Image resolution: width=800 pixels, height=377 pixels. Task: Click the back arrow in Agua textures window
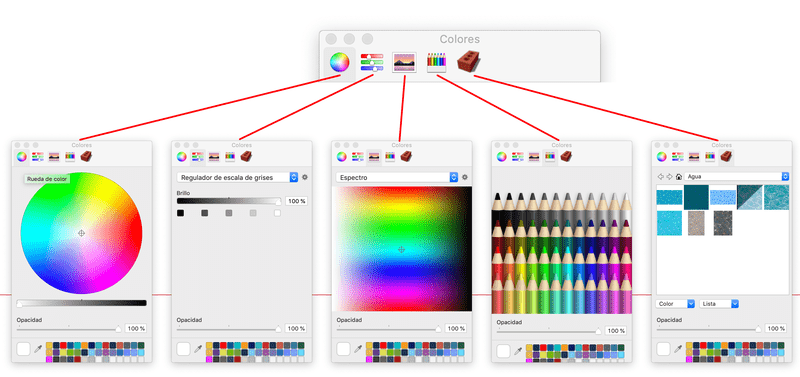click(661, 177)
